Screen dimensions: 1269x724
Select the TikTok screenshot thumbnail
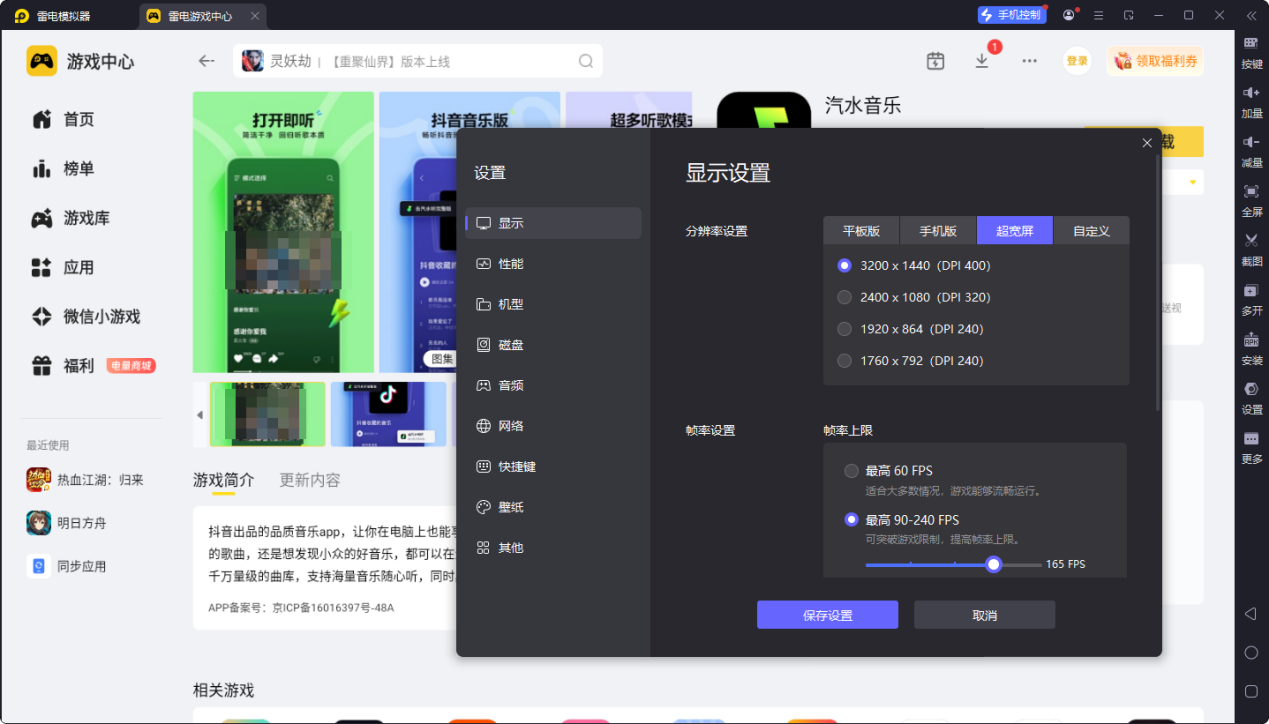(x=389, y=414)
